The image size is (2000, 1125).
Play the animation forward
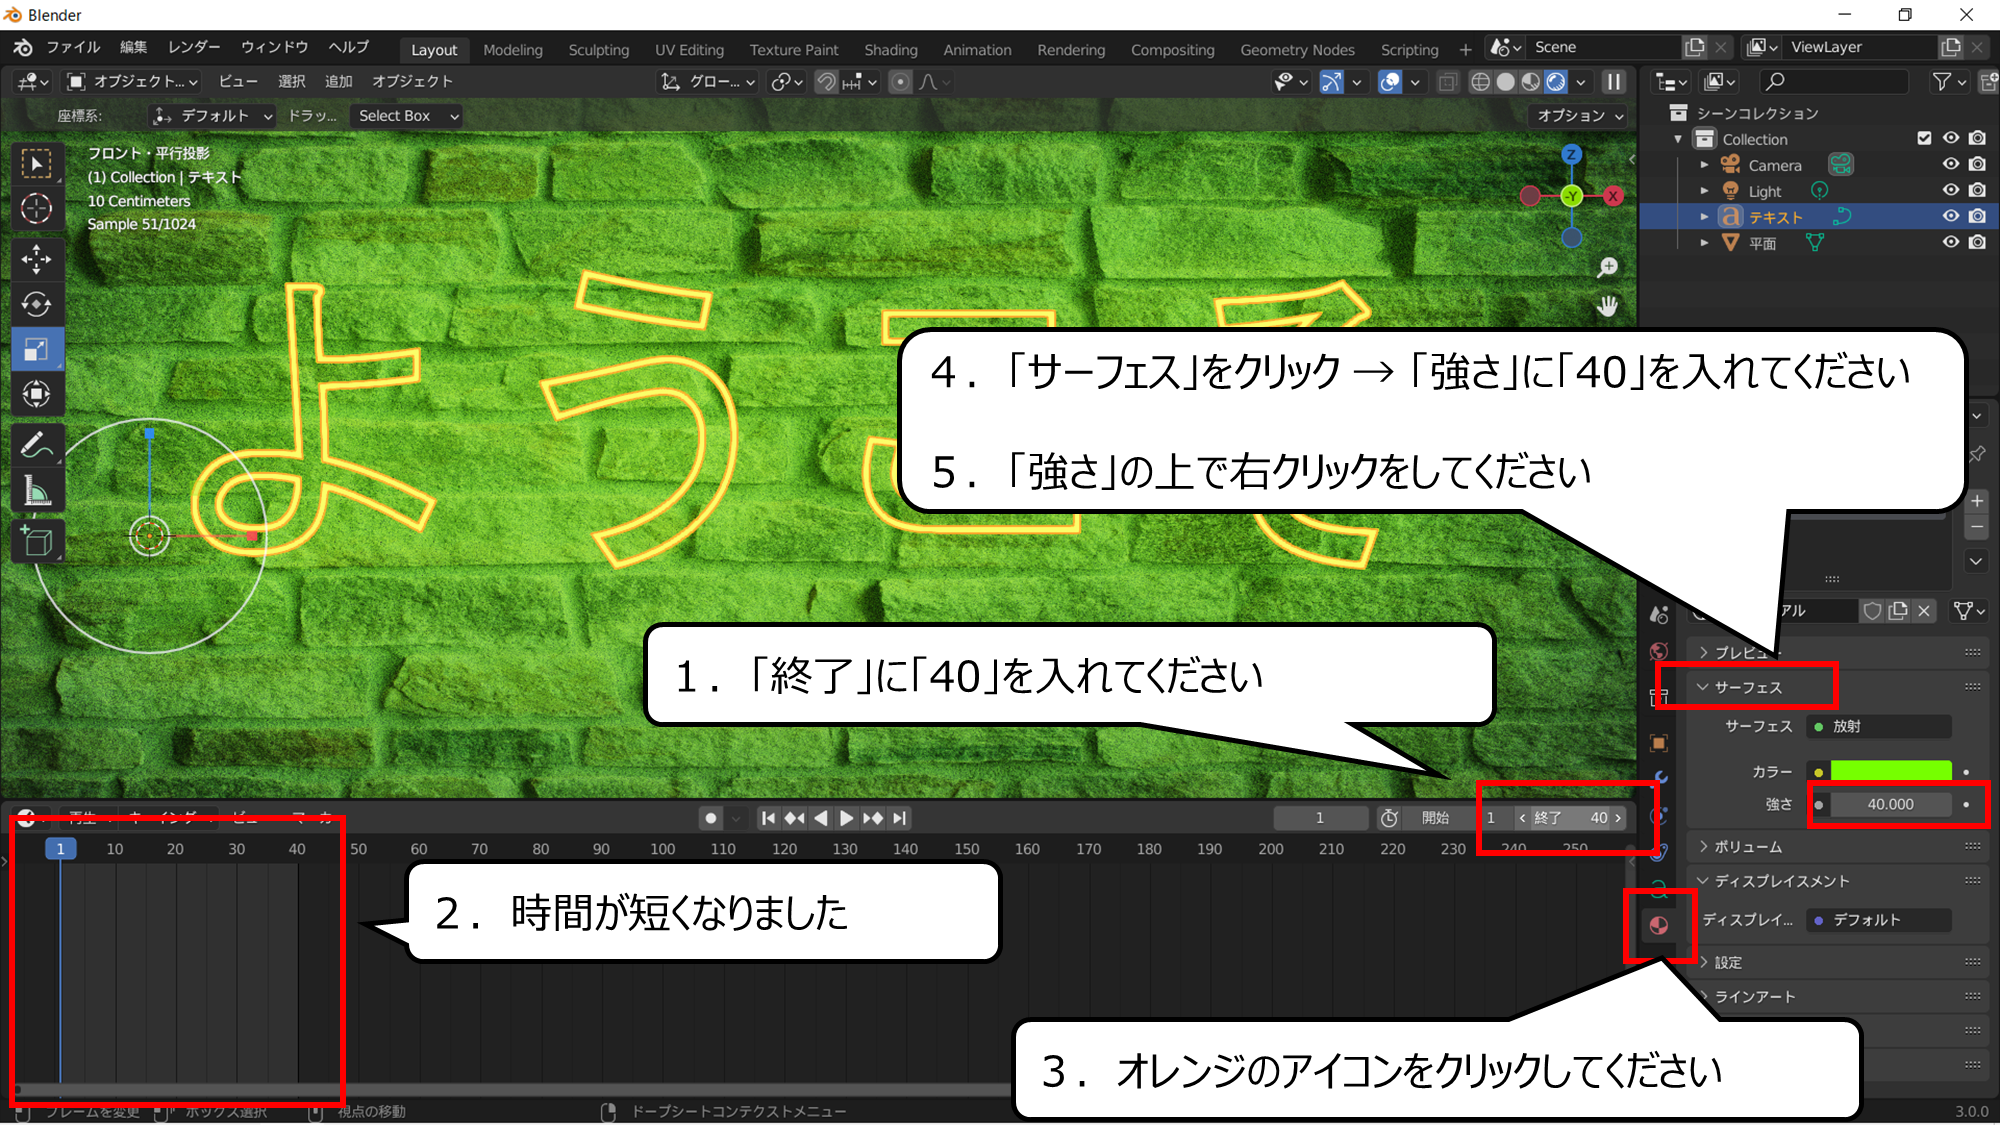[846, 818]
